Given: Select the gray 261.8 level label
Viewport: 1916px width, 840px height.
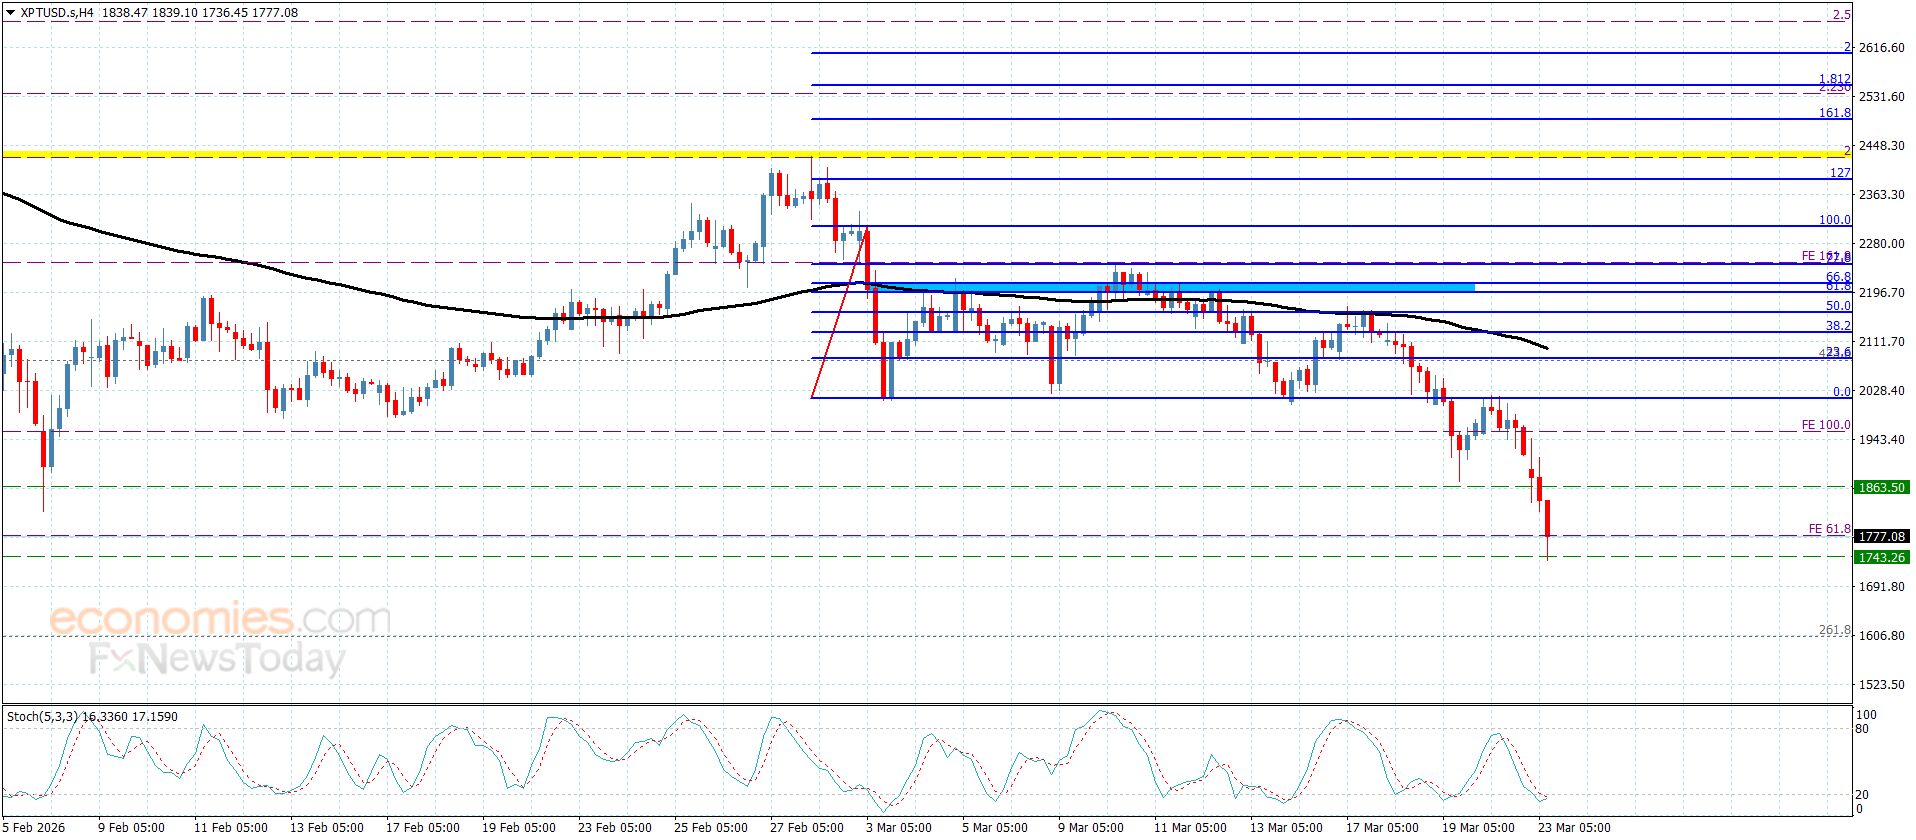Looking at the screenshot, I should pos(1834,630).
